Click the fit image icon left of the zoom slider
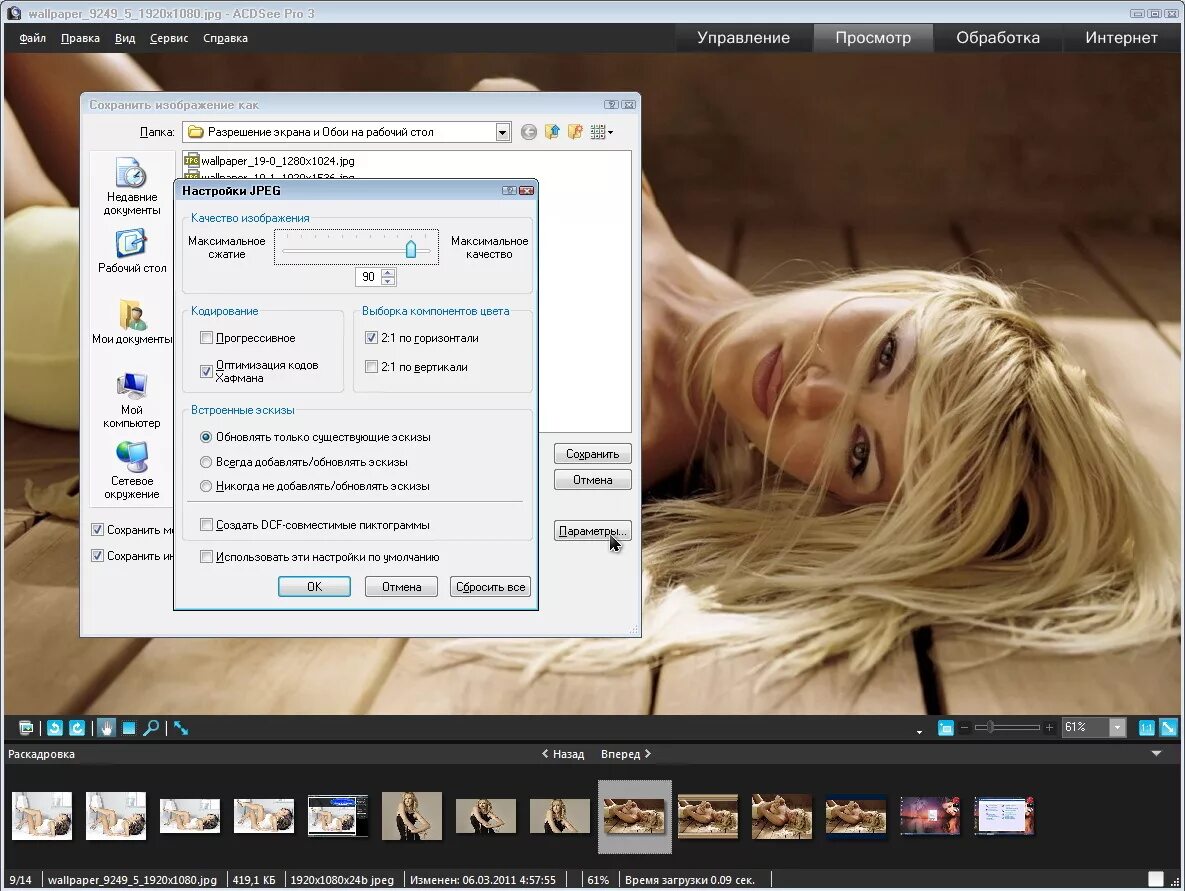This screenshot has height=891, width=1185. pyautogui.click(x=945, y=728)
